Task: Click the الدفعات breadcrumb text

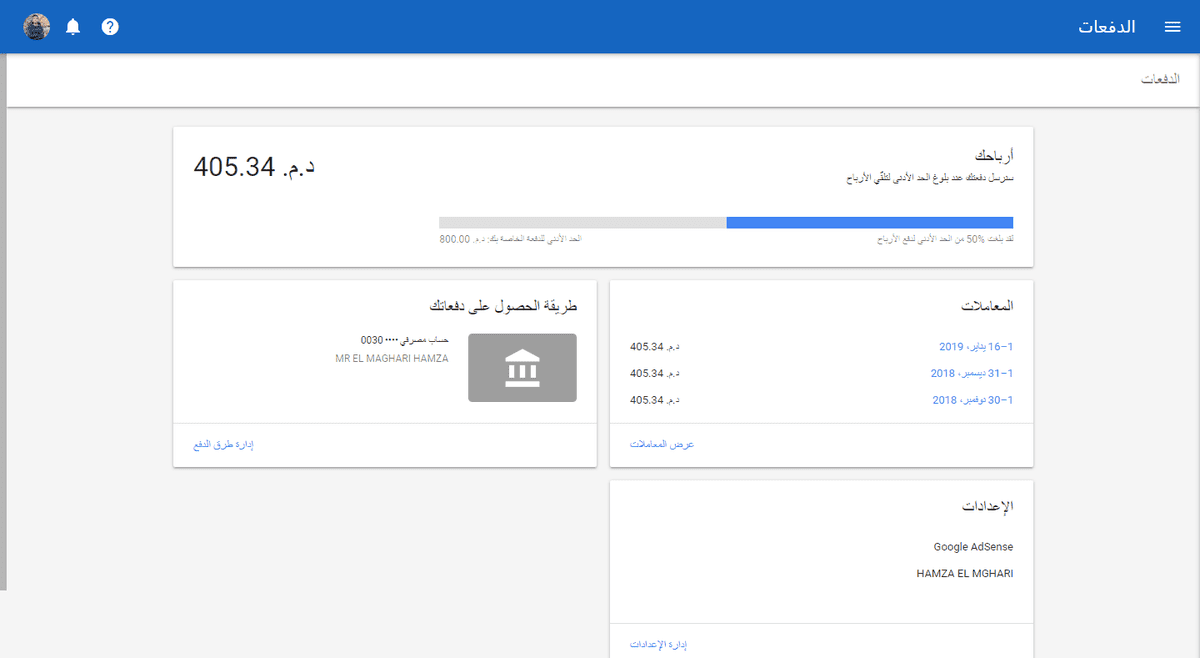Action: point(1161,78)
